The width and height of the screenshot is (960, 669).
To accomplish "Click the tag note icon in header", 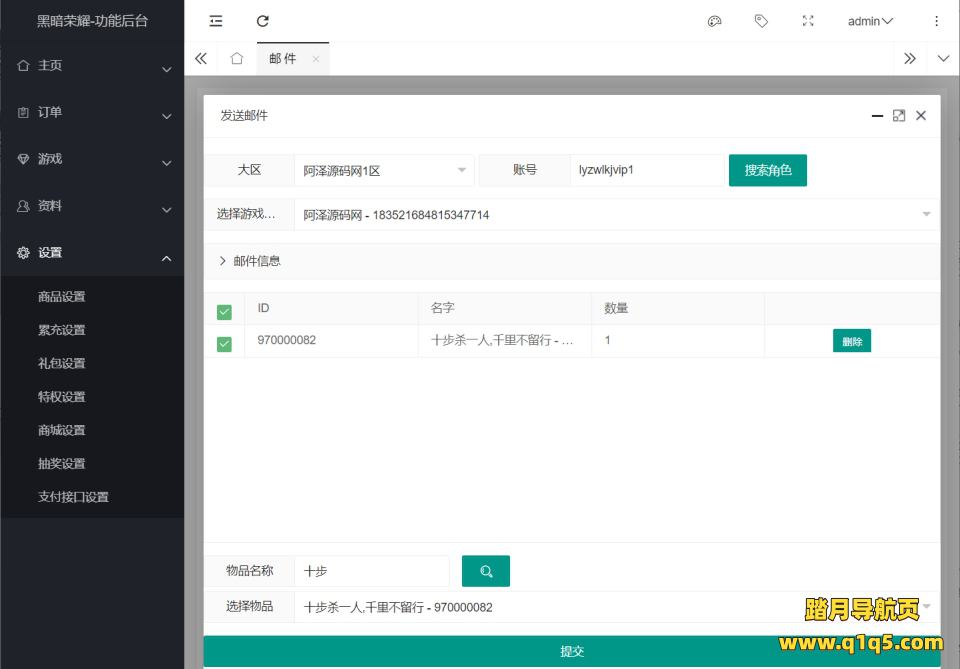I will point(761,21).
